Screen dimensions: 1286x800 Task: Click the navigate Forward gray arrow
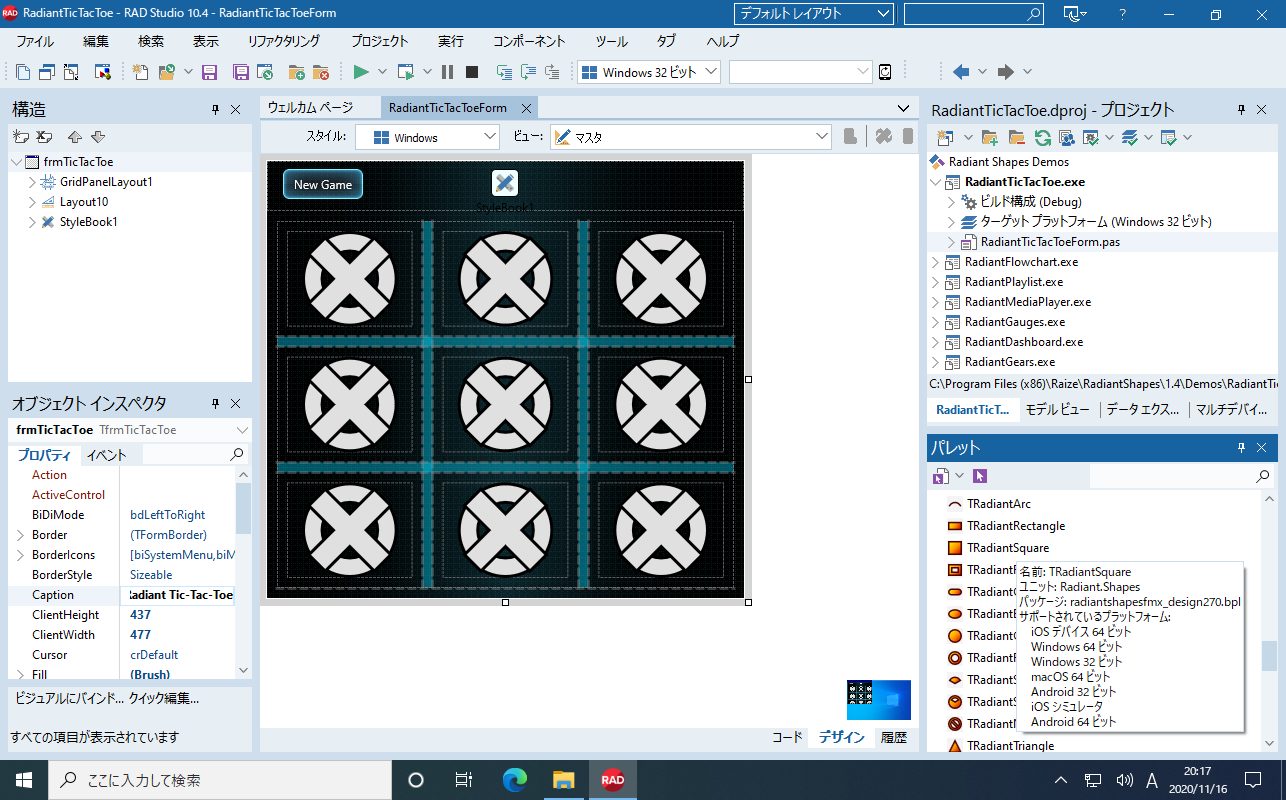pyautogui.click(x=1006, y=72)
